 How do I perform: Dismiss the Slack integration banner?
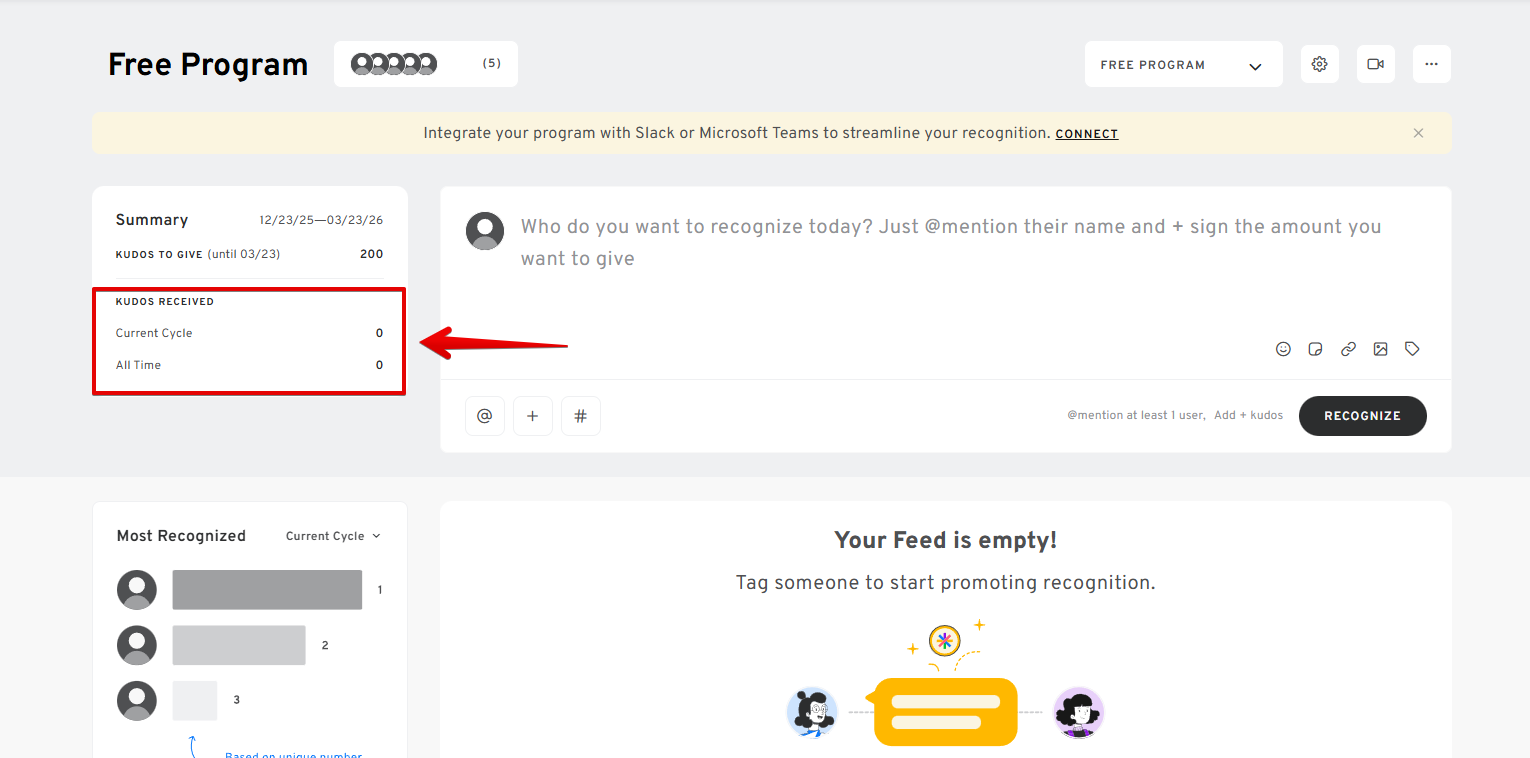click(x=1418, y=133)
